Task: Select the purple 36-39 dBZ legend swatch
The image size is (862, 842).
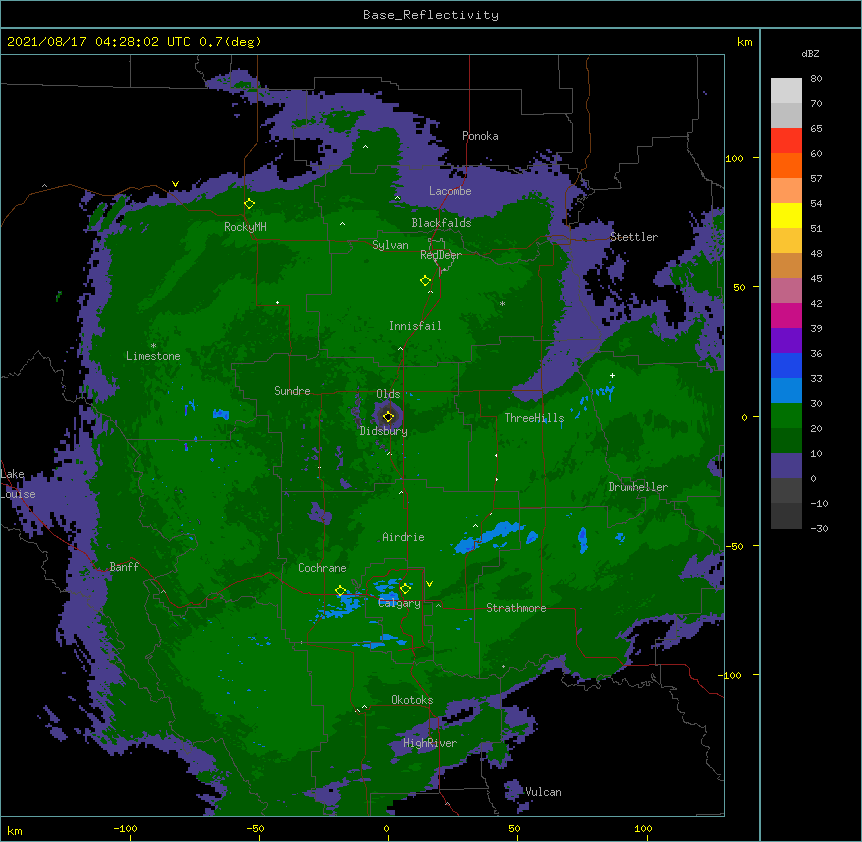Action: coord(786,341)
